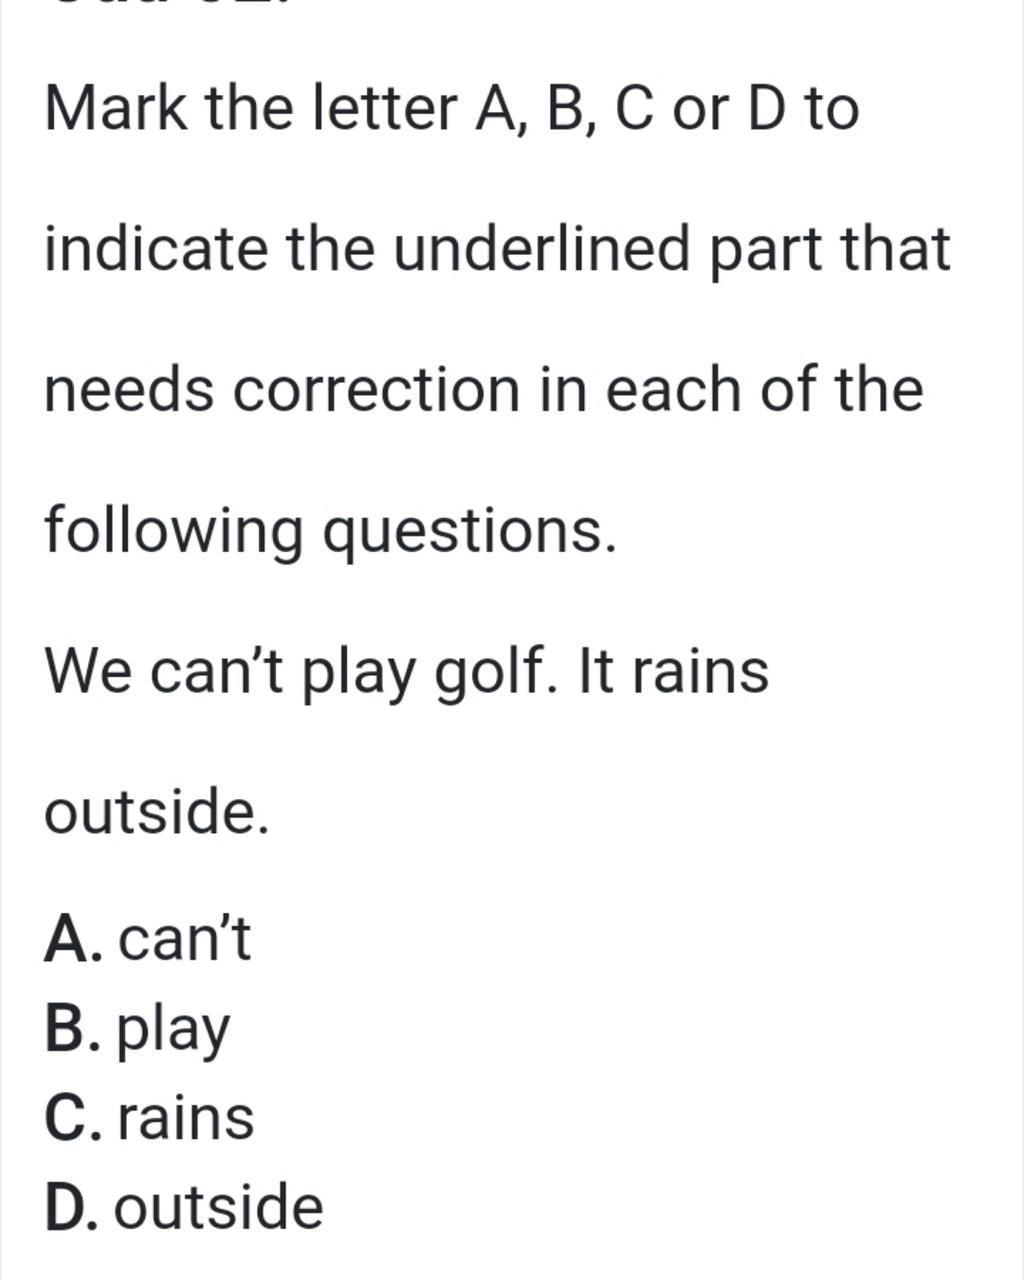This screenshot has width=1024, height=1280.
Task: Click the bold letter A label
Action: point(66,940)
